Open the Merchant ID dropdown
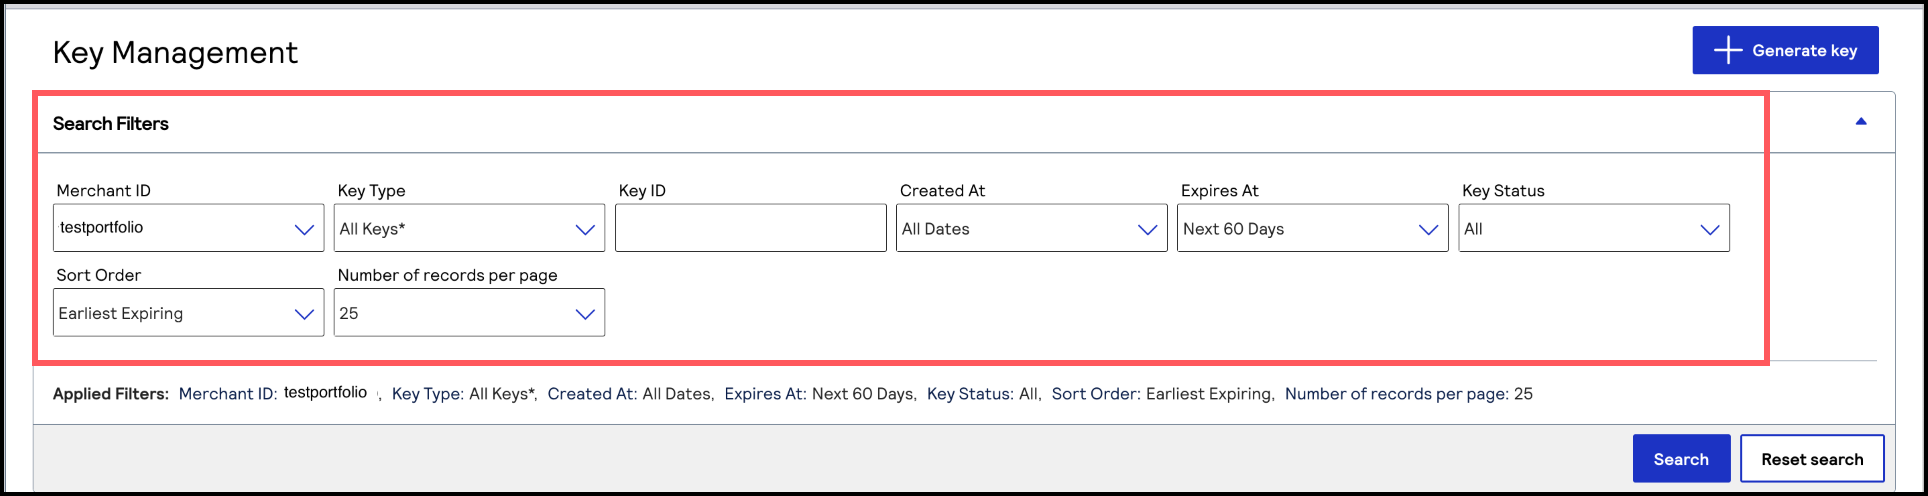1928x496 pixels. [x=188, y=228]
